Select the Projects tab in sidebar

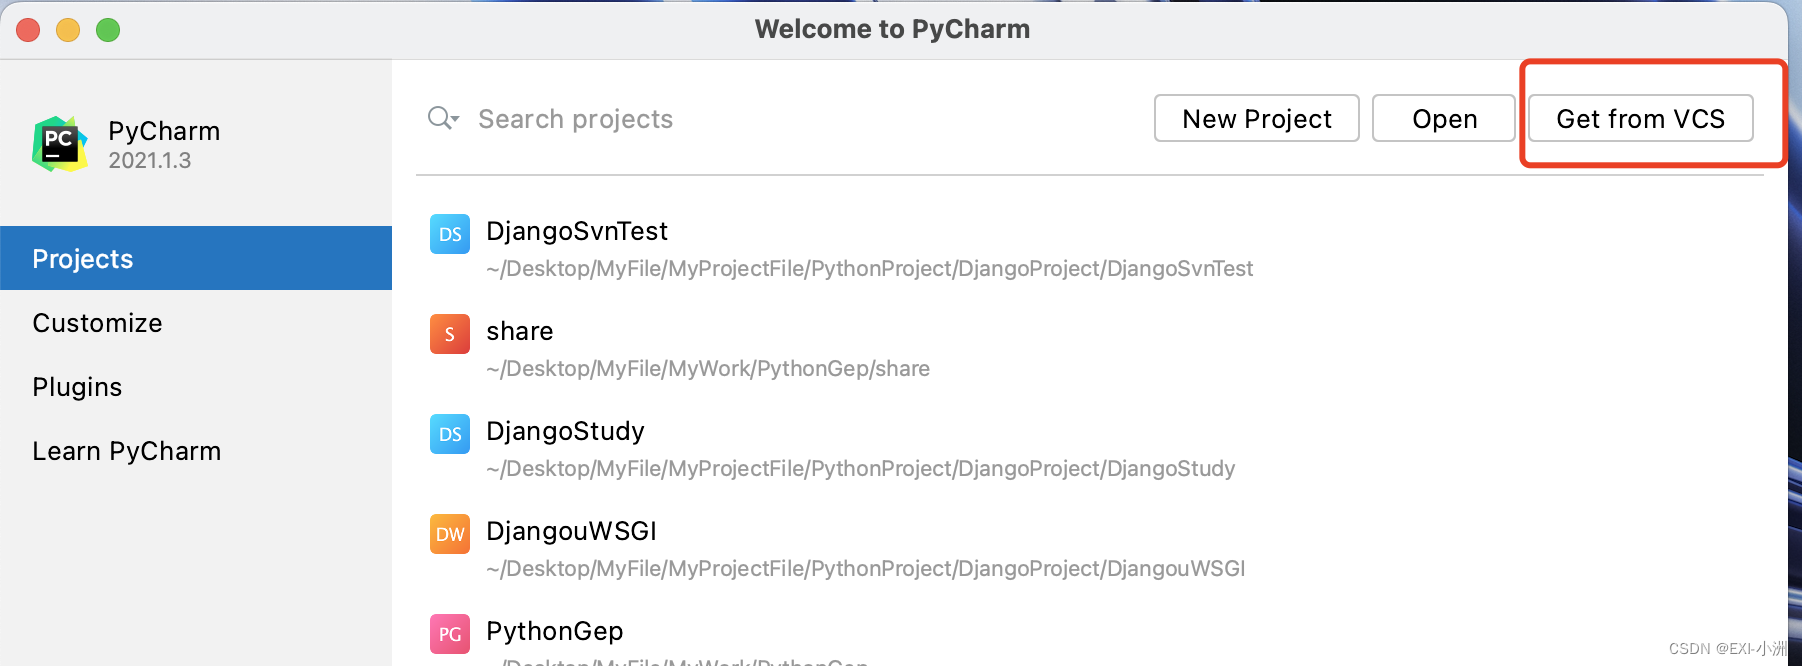click(196, 258)
